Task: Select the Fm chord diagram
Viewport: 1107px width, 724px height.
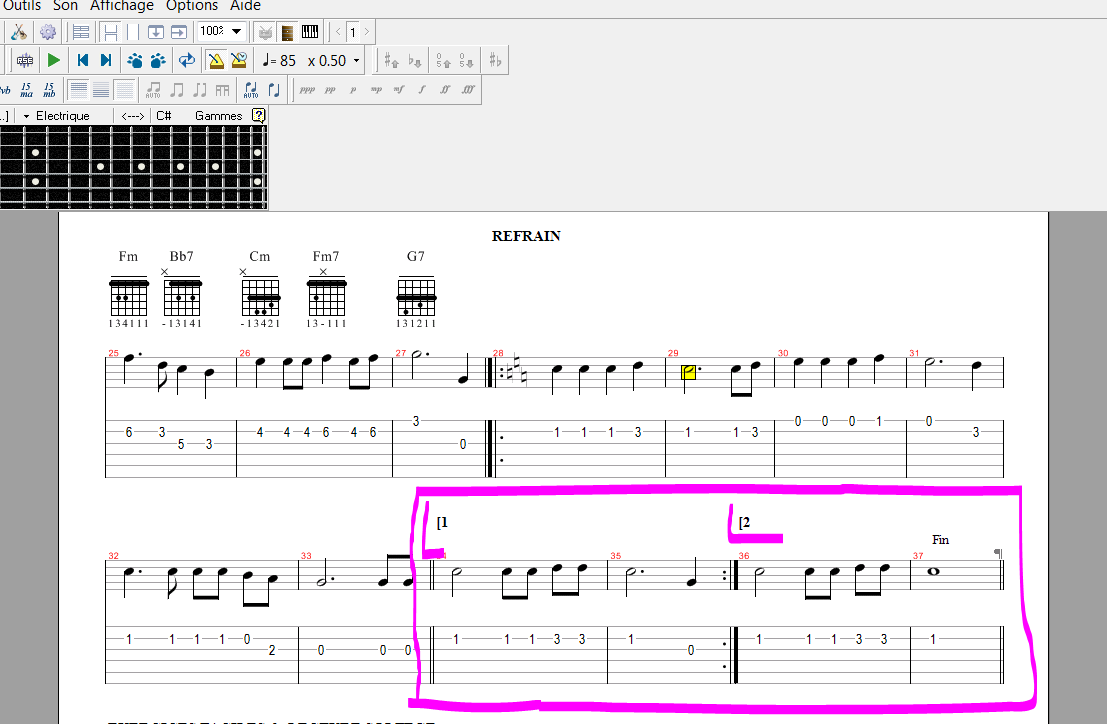Action: click(128, 289)
